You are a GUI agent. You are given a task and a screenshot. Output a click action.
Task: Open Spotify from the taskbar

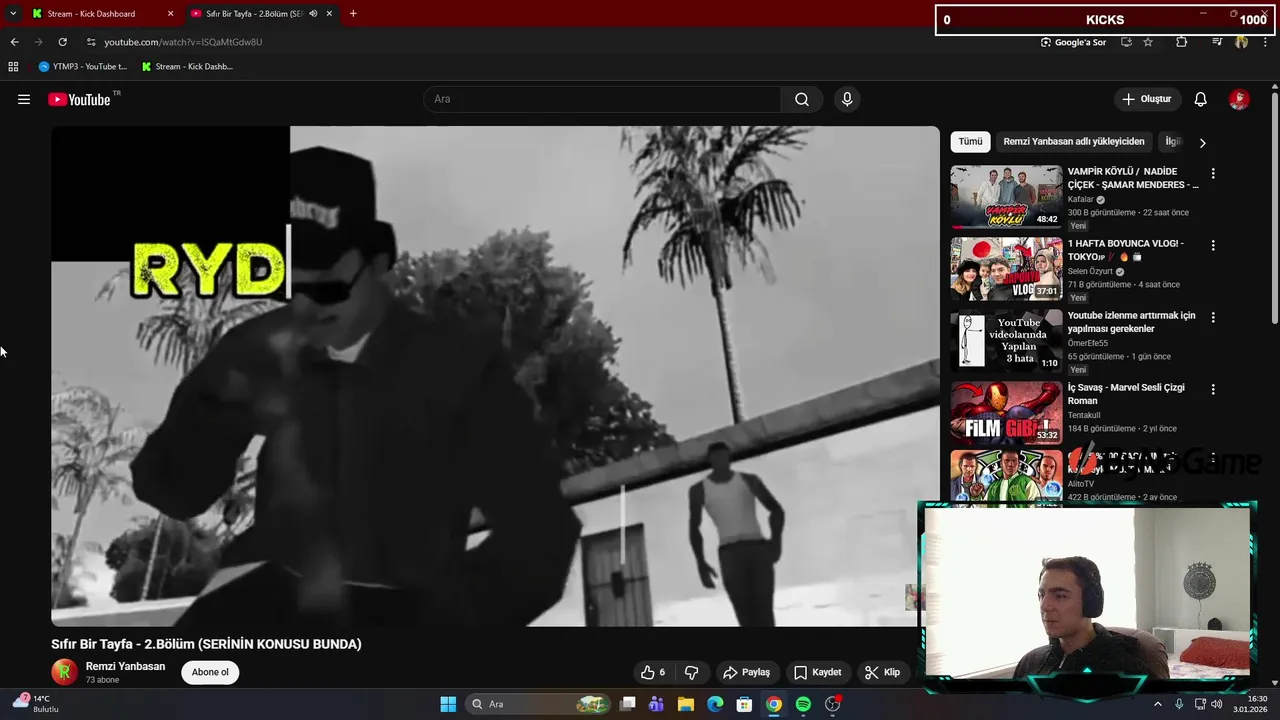pos(803,704)
